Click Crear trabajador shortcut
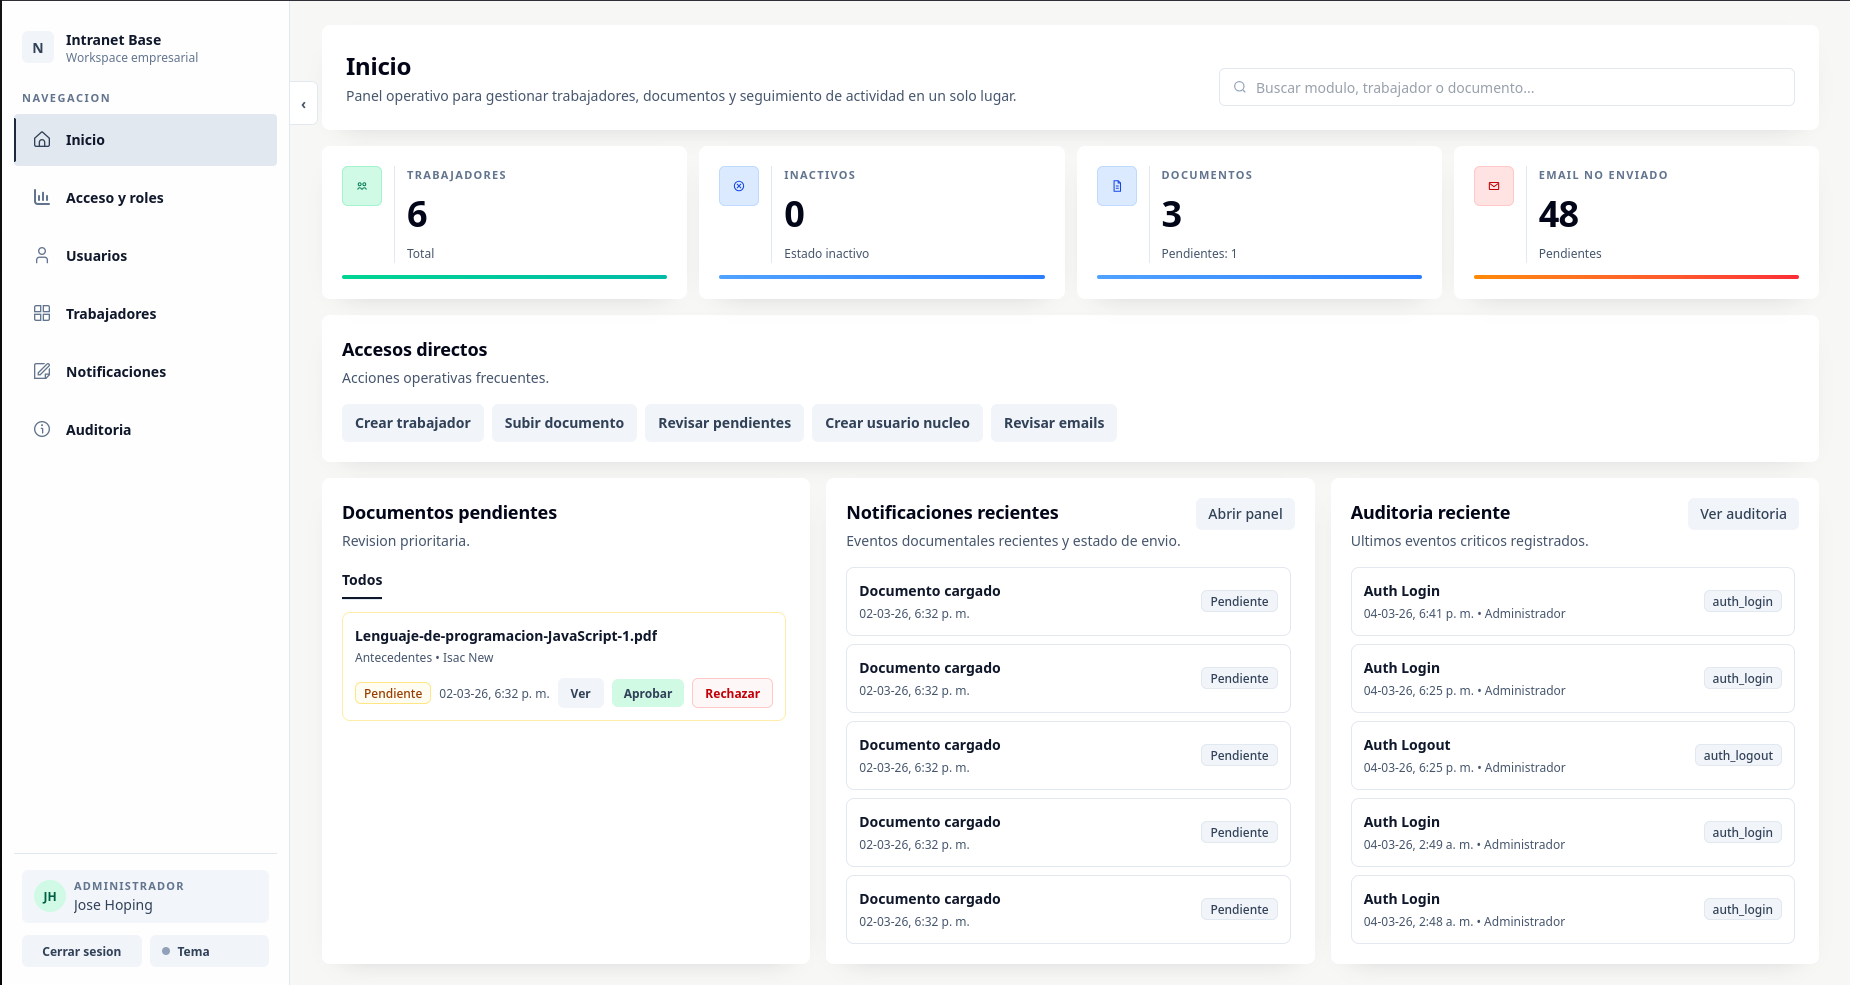Image resolution: width=1850 pixels, height=985 pixels. (x=413, y=423)
